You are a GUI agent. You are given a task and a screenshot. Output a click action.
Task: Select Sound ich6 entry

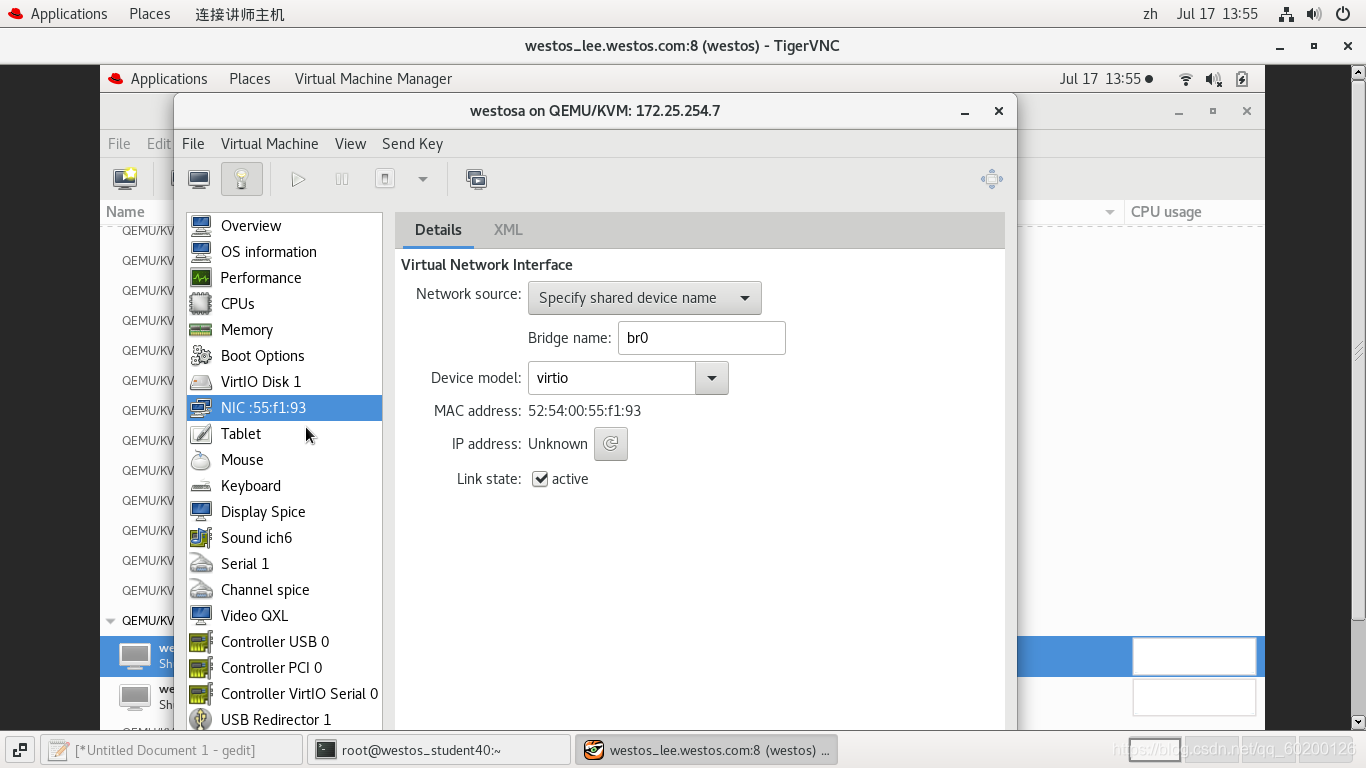coord(284,538)
